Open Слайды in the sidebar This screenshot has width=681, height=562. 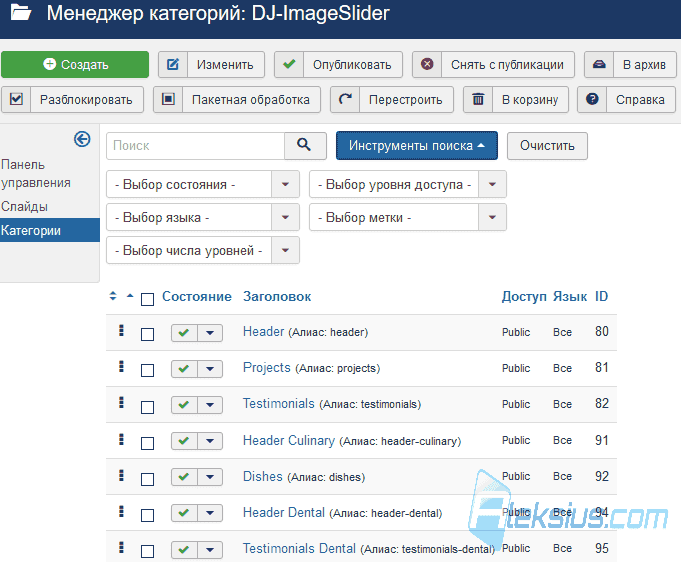pyautogui.click(x=24, y=207)
